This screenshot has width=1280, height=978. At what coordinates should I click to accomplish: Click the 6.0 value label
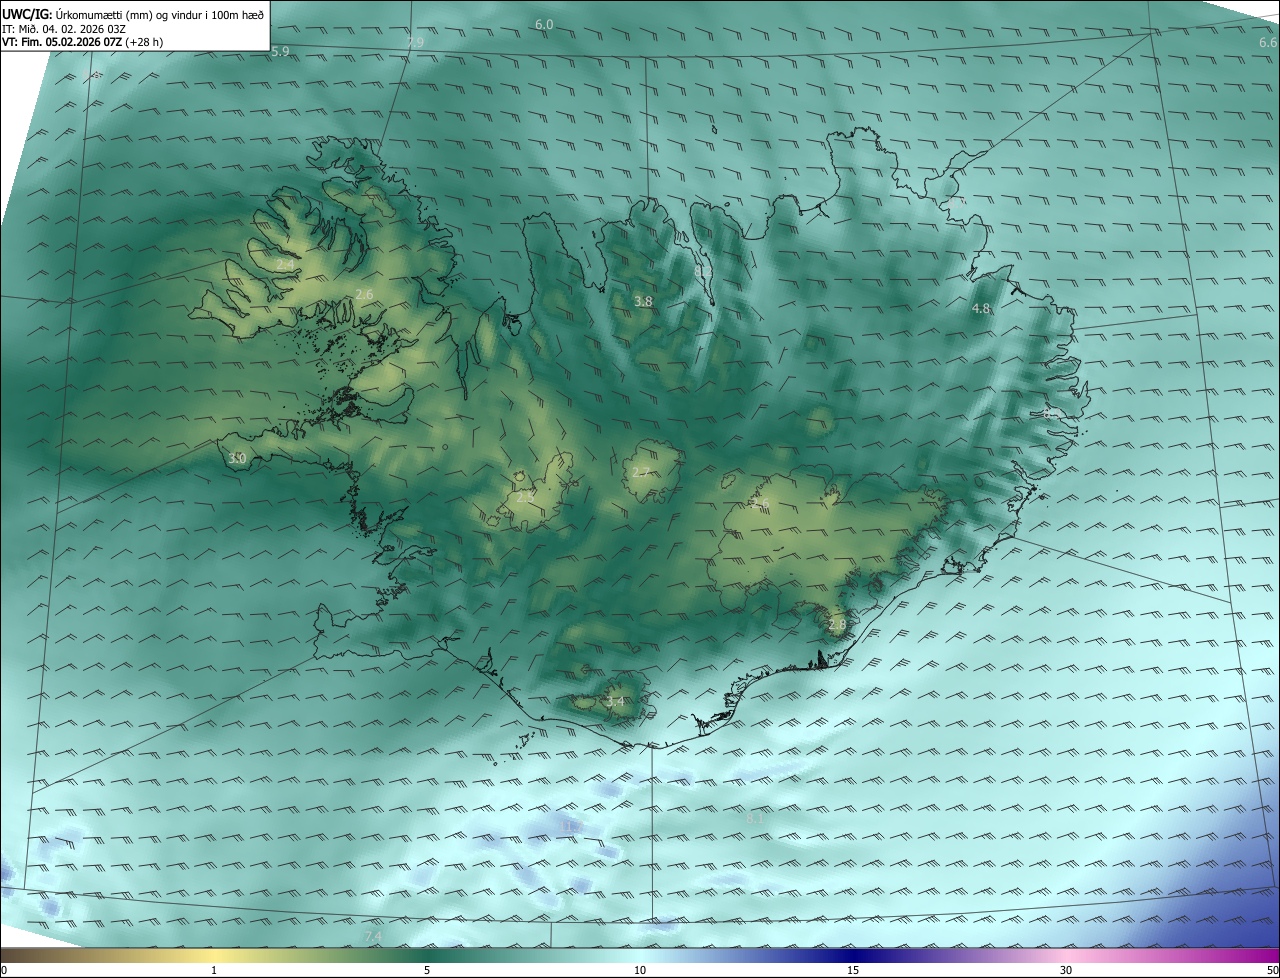tap(544, 24)
